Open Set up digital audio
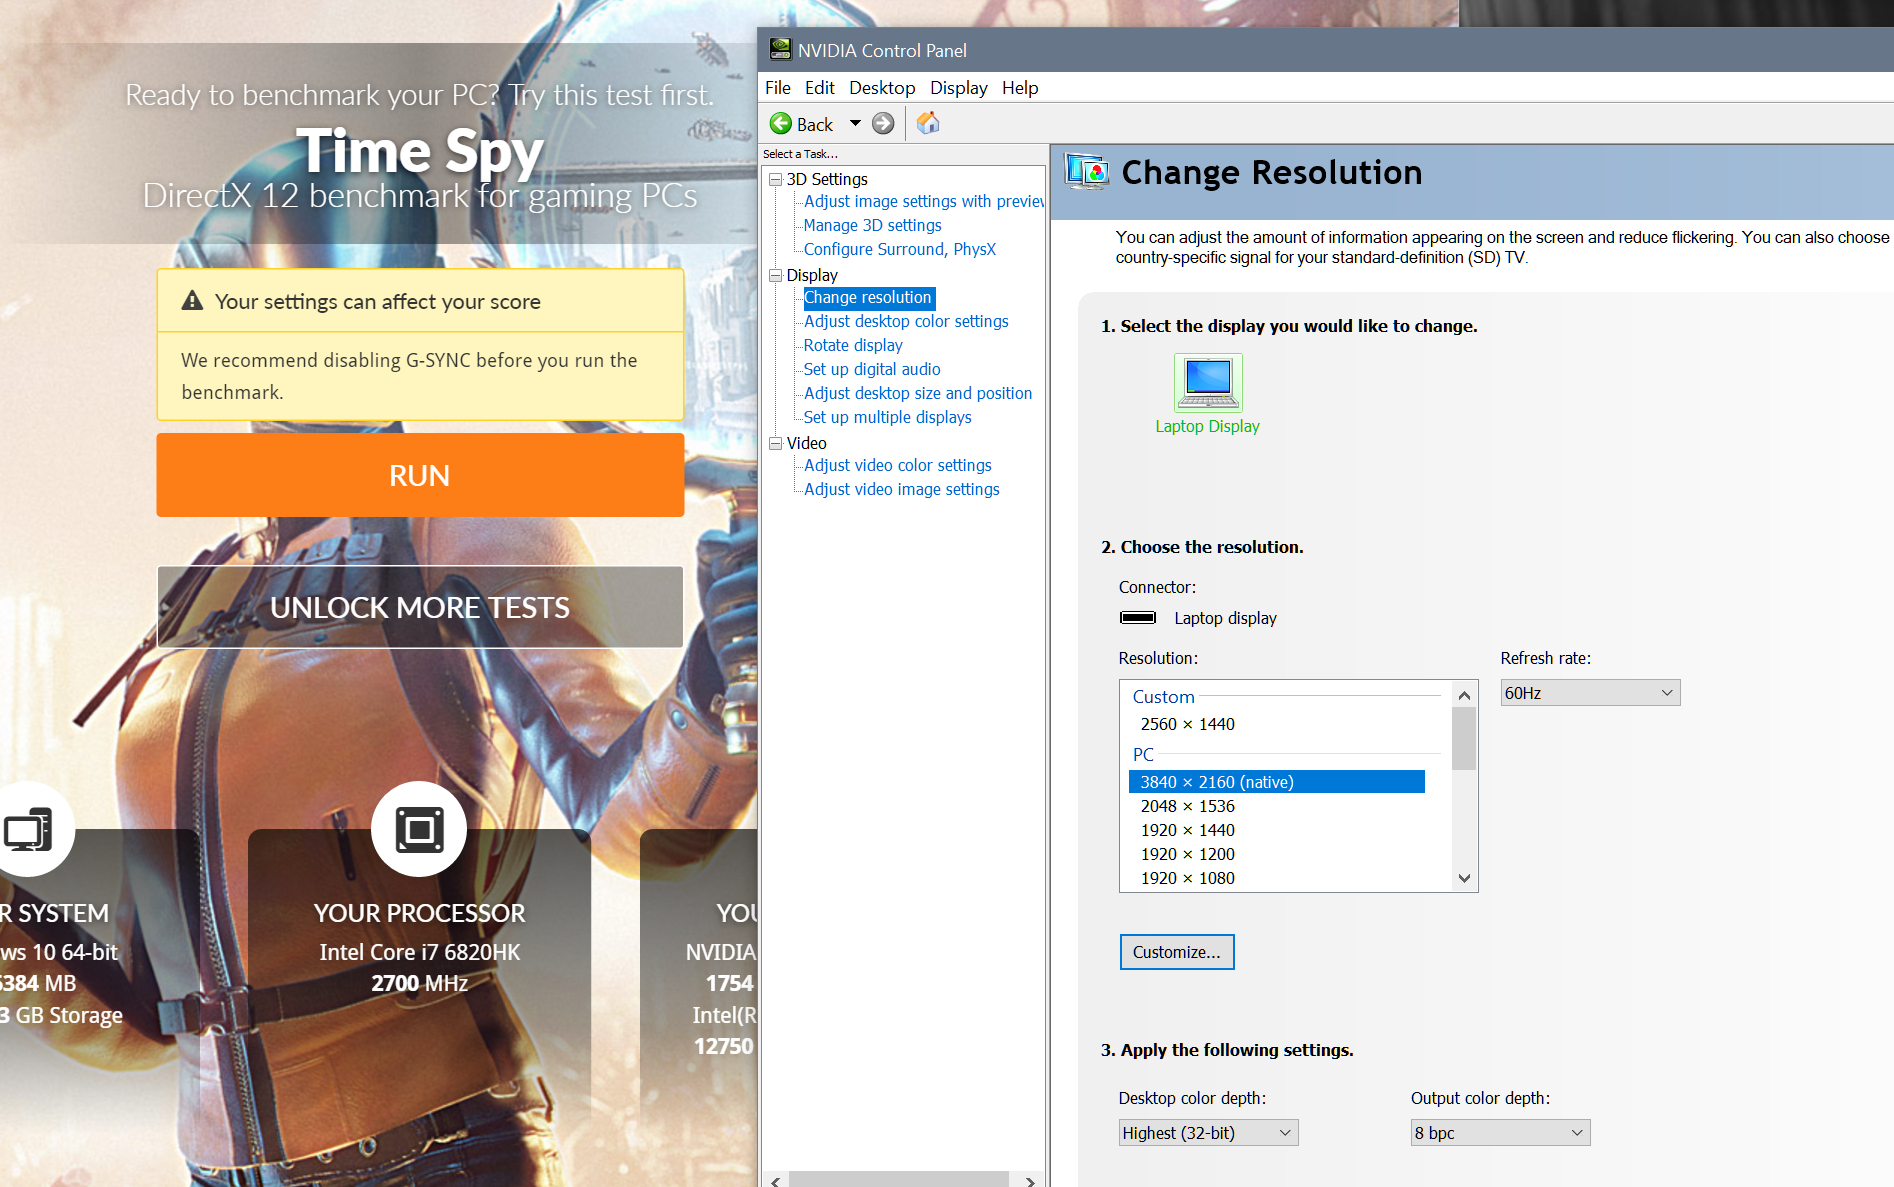1894x1187 pixels. [x=872, y=369]
